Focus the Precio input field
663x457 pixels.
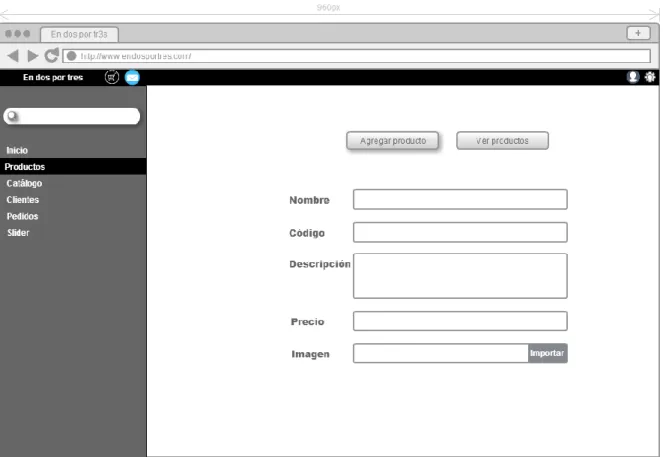pyautogui.click(x=460, y=321)
